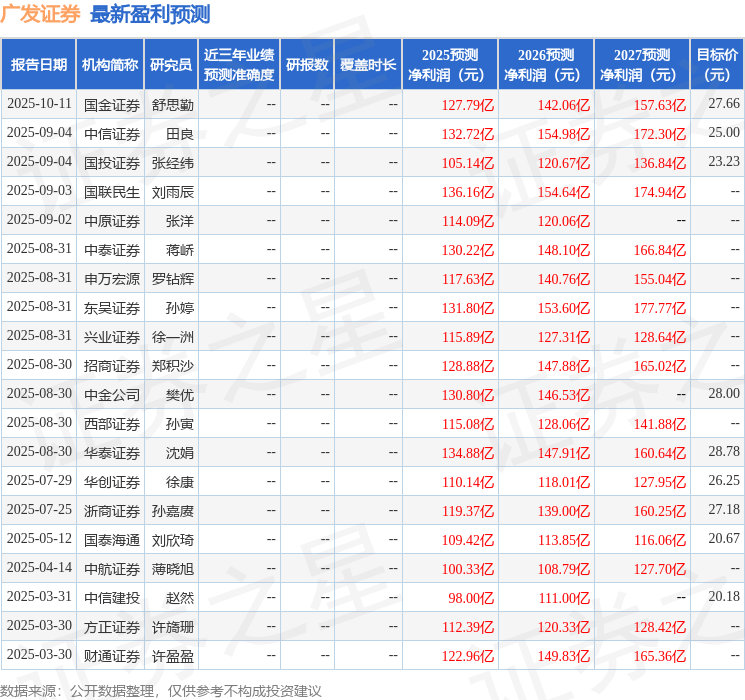745x700 pixels.
Task: Select the 2026预测净利润 column header
Action: [546, 65]
